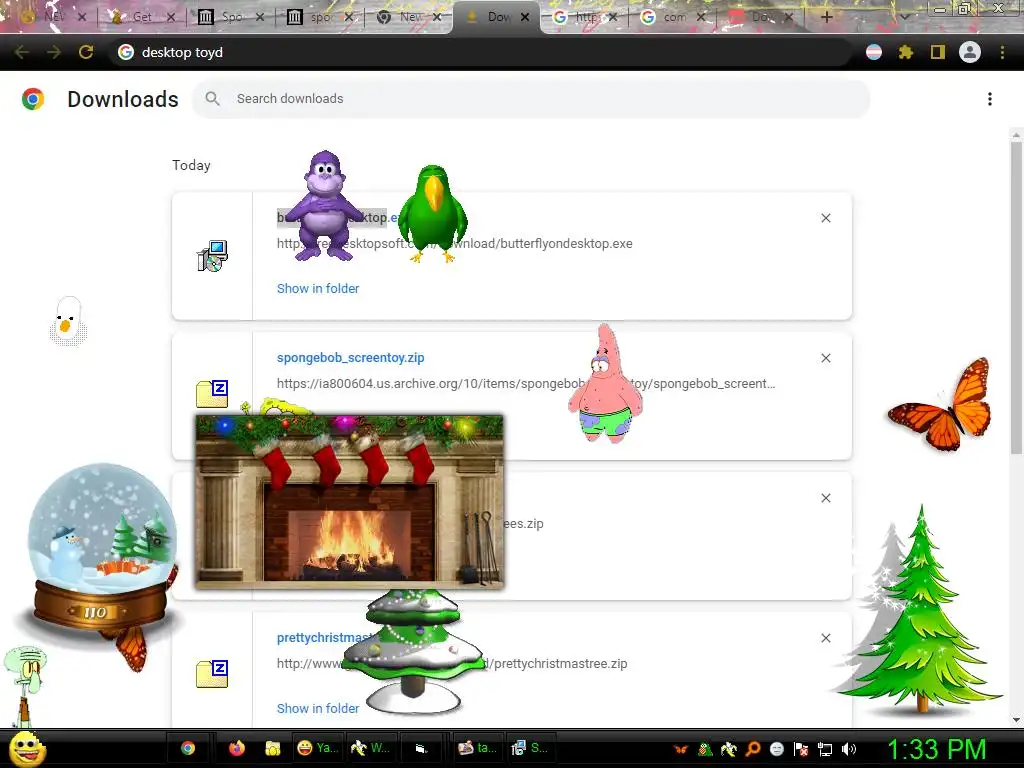The height and width of the screenshot is (768, 1024).
Task: Click the network tray icon
Action: click(825, 749)
